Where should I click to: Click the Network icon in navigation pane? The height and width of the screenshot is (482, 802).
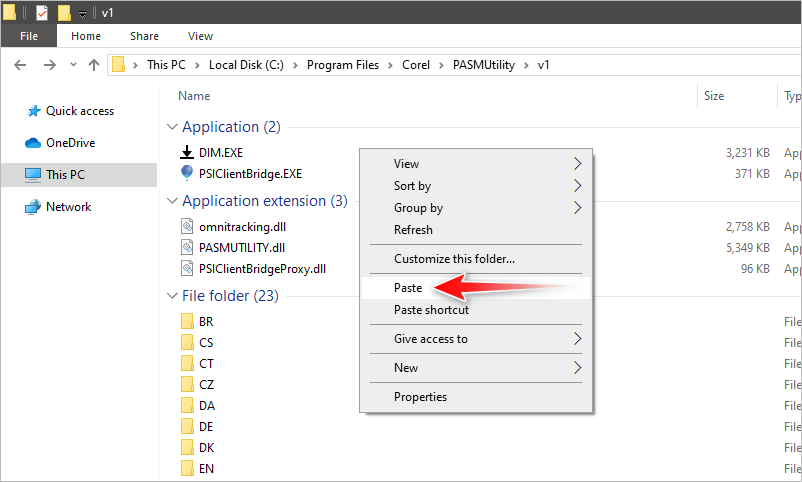click(x=33, y=207)
